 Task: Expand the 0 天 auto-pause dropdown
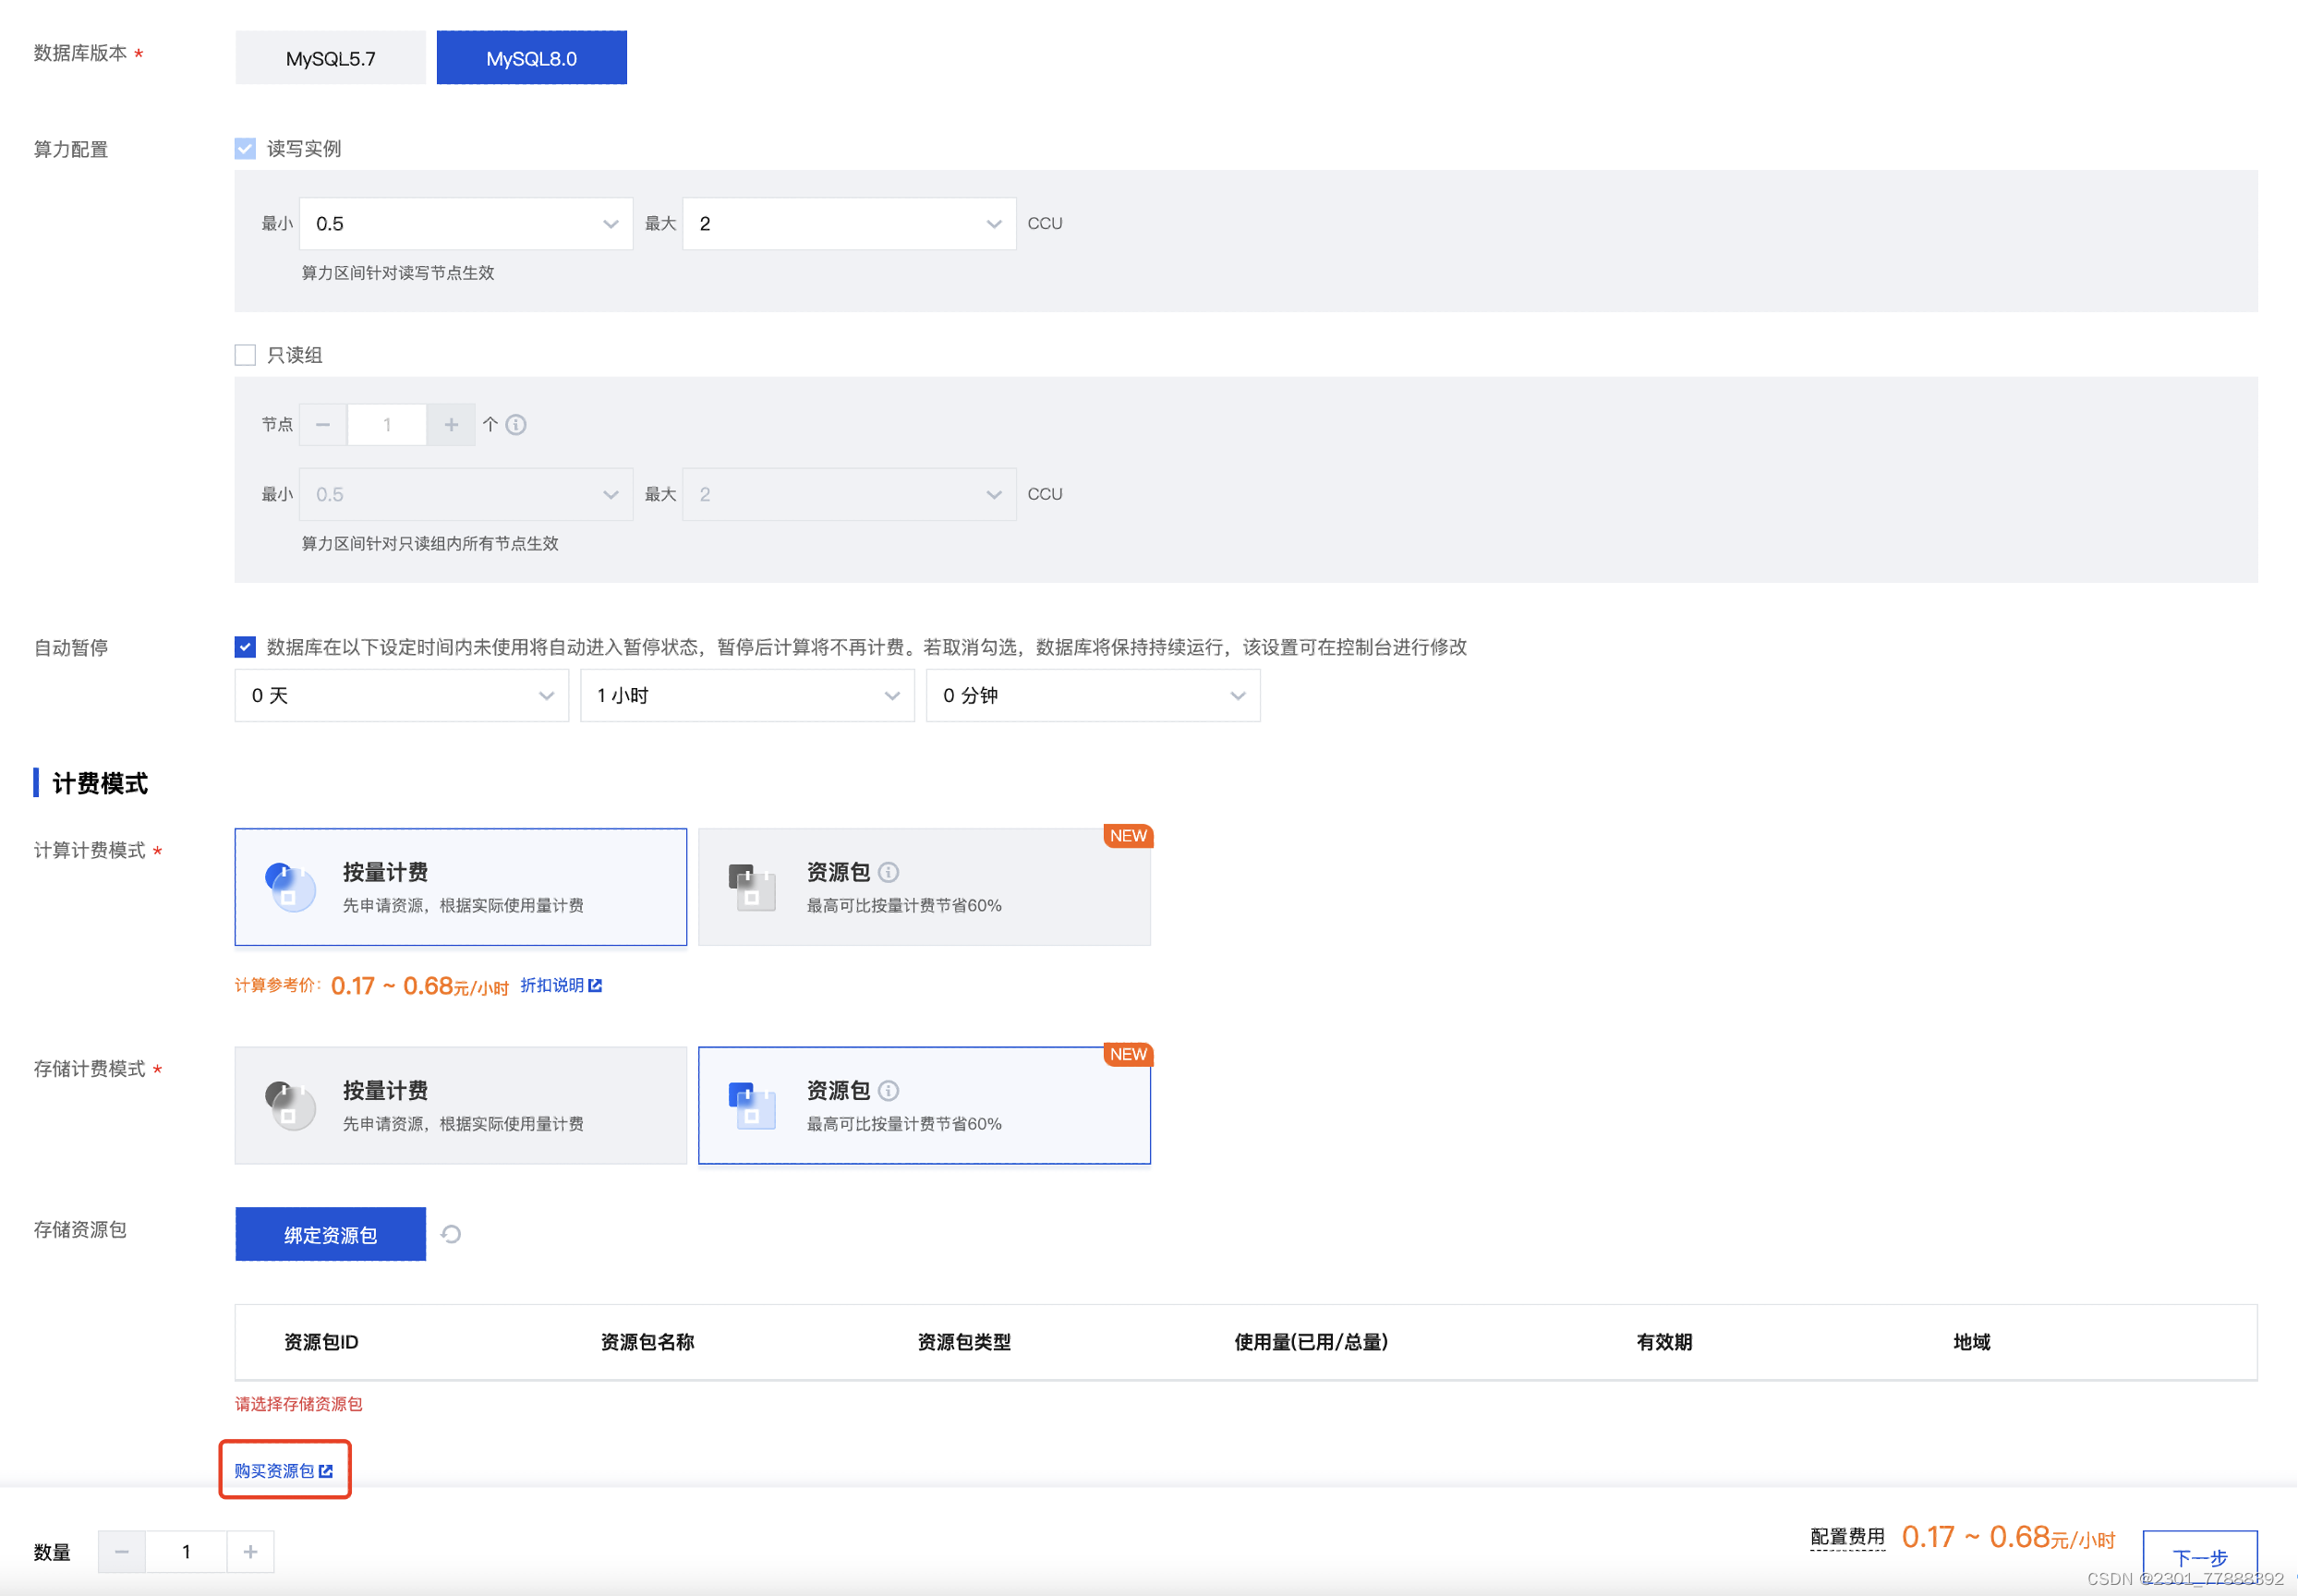click(x=402, y=696)
